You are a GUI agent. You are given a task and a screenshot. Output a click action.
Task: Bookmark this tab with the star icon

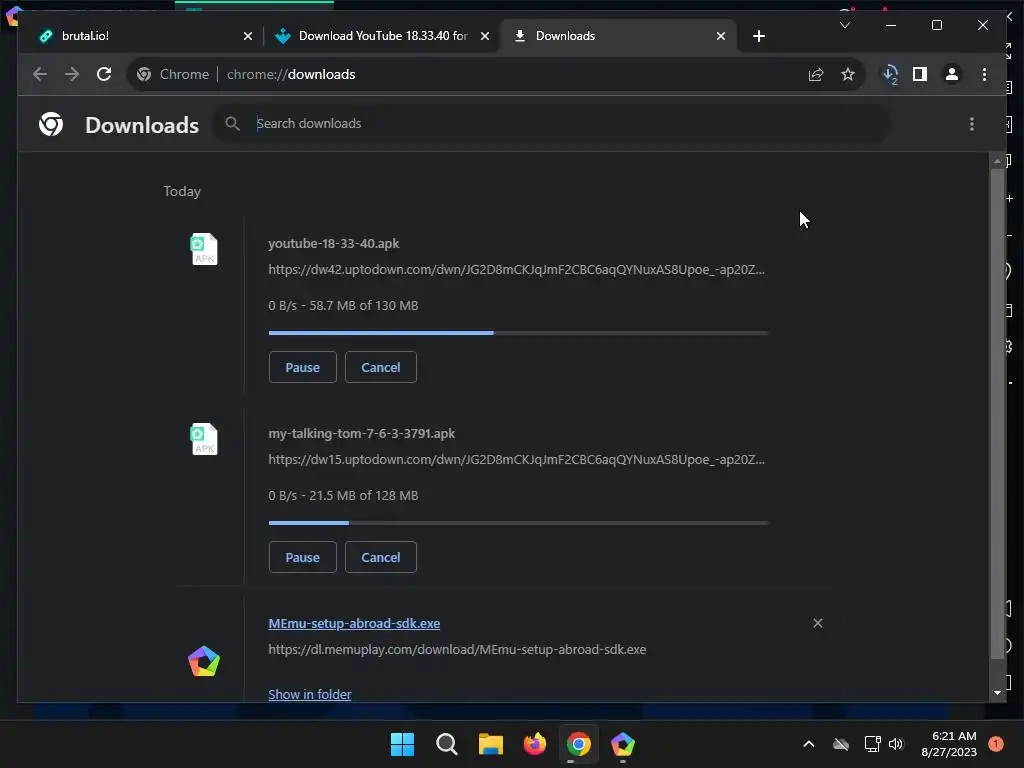[848, 74]
